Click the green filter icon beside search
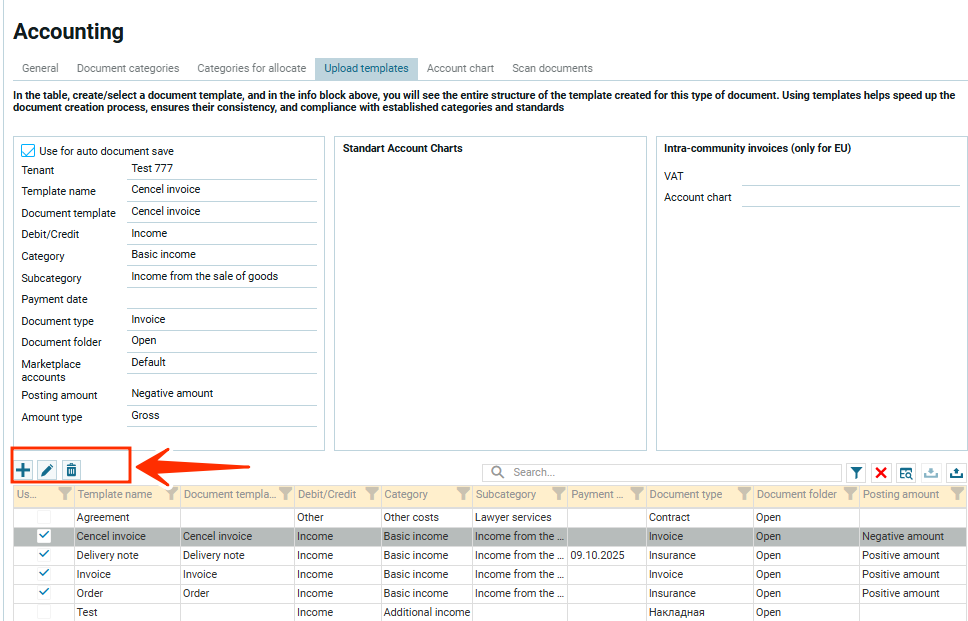 pos(857,473)
